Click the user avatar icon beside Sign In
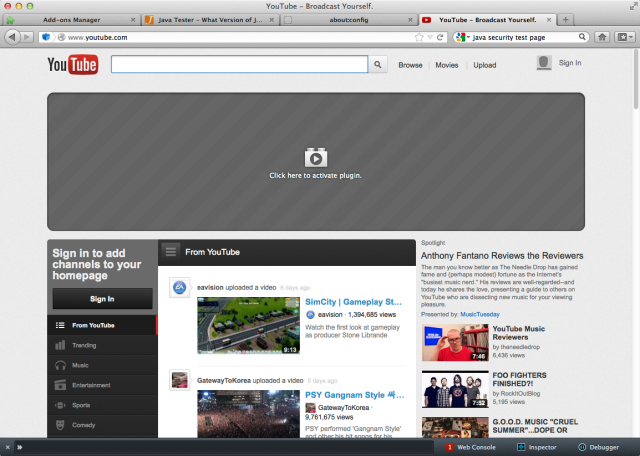Image resolution: width=640 pixels, height=456 pixels. click(544, 63)
